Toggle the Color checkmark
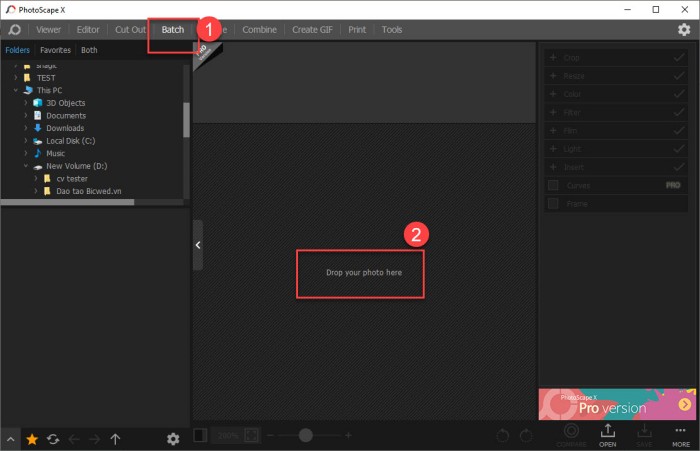 [x=679, y=94]
